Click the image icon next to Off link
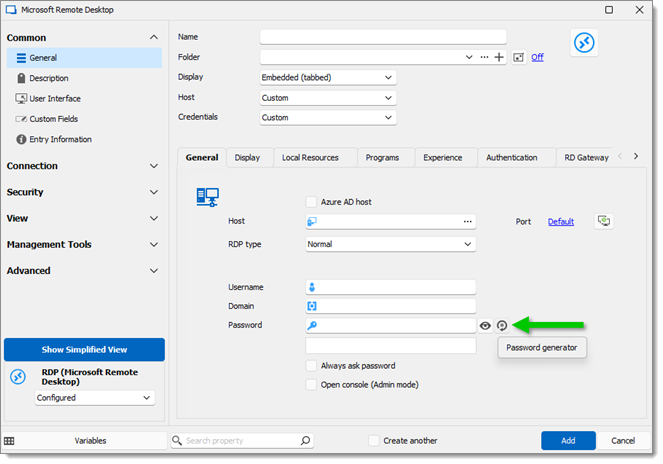Image resolution: width=663 pixels, height=464 pixels. [x=518, y=57]
